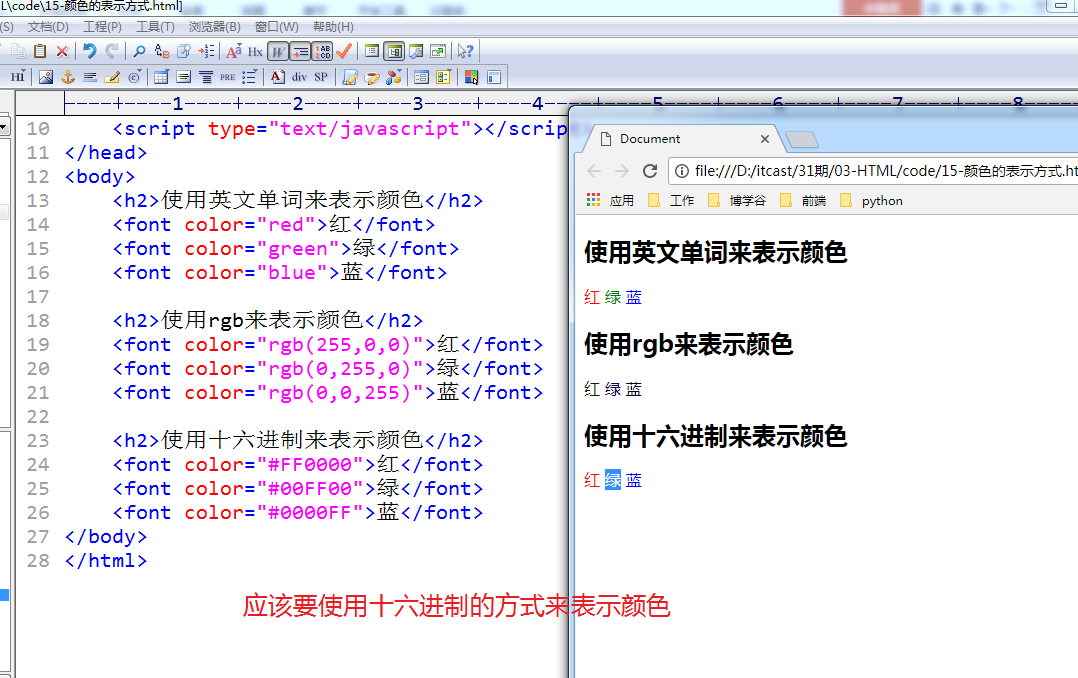Click the full screen green arrow icon

coord(438,51)
